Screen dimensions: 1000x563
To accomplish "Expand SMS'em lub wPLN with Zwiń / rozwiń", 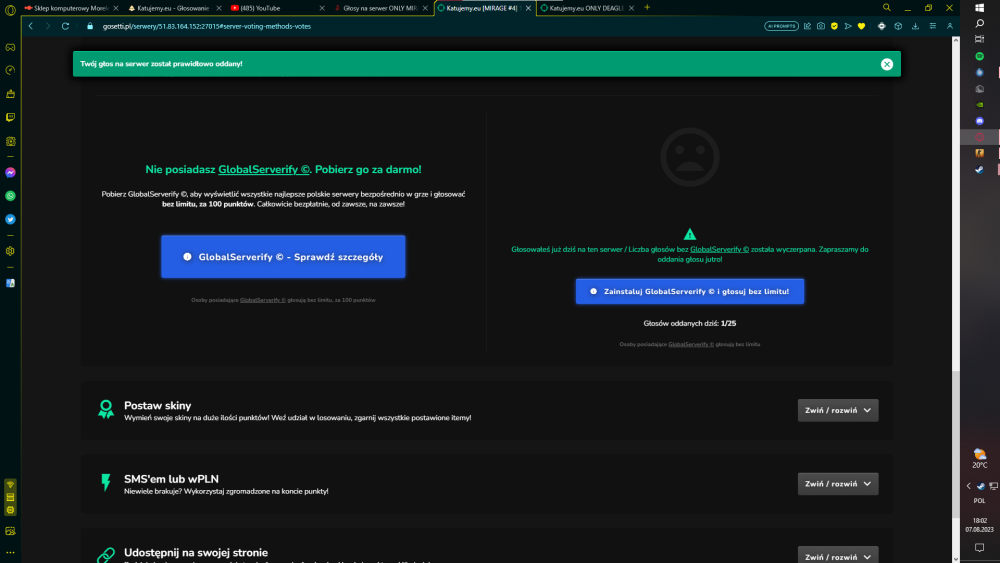I will (837, 483).
